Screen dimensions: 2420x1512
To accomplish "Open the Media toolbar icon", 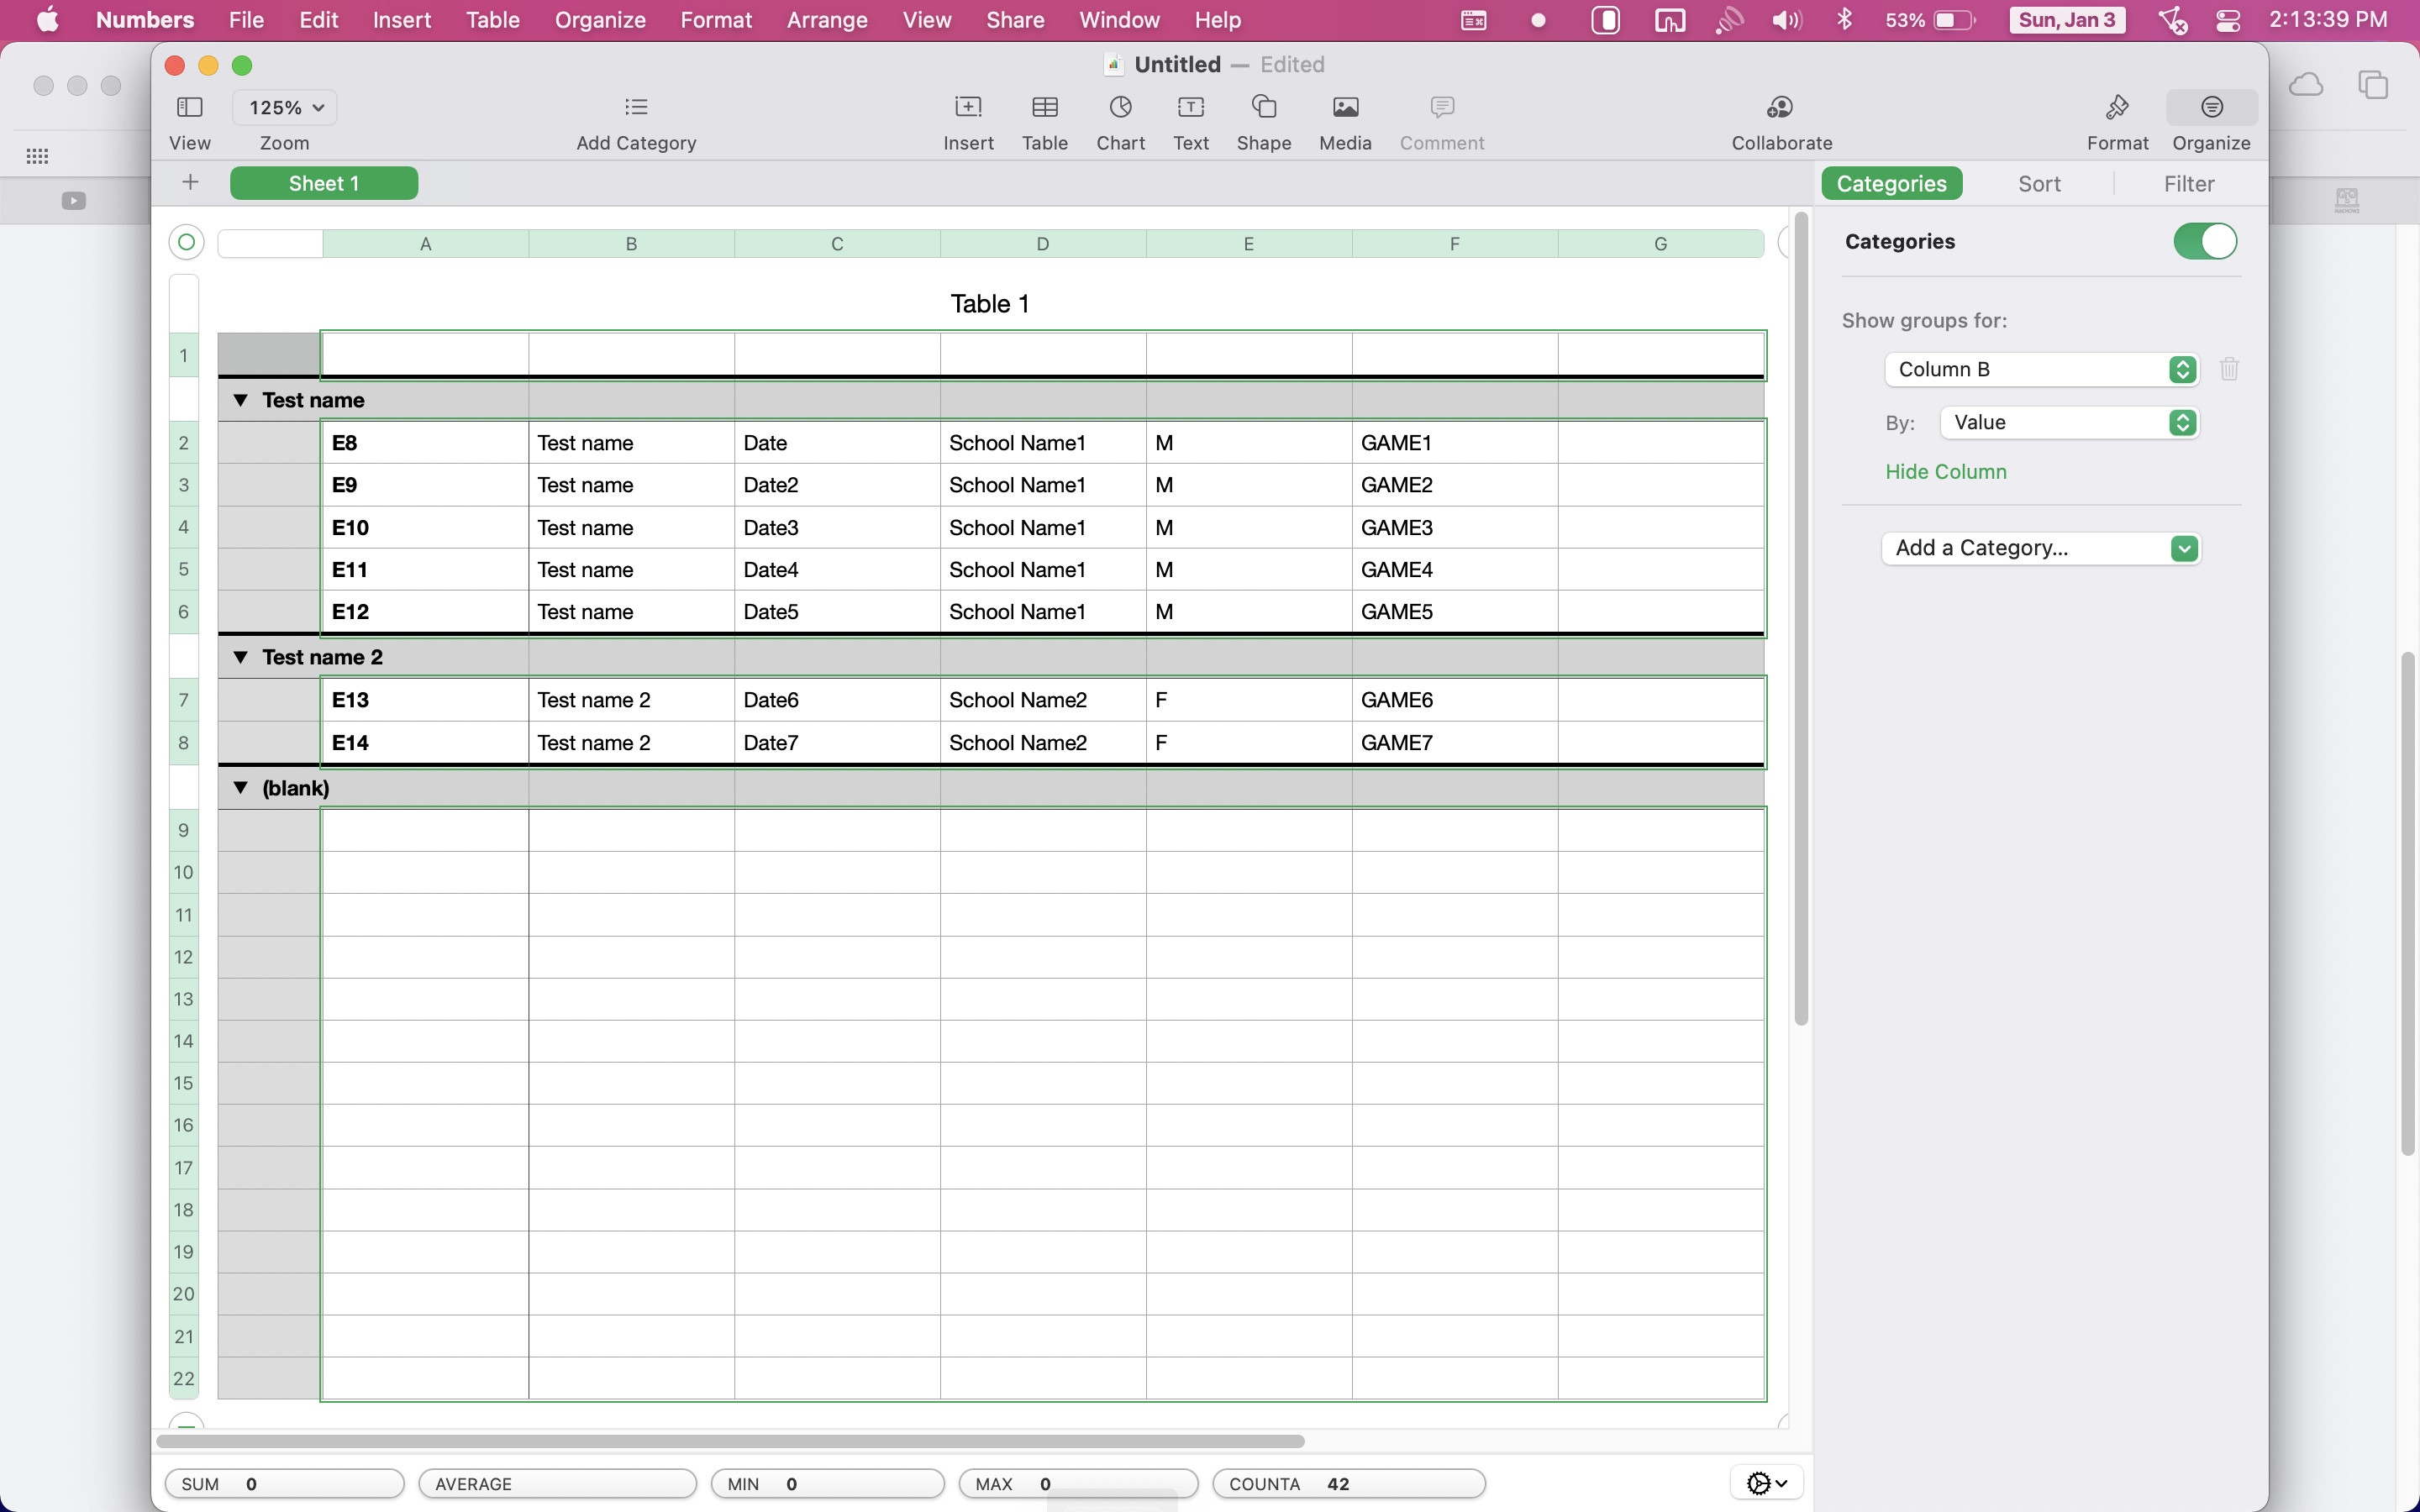I will [1344, 108].
